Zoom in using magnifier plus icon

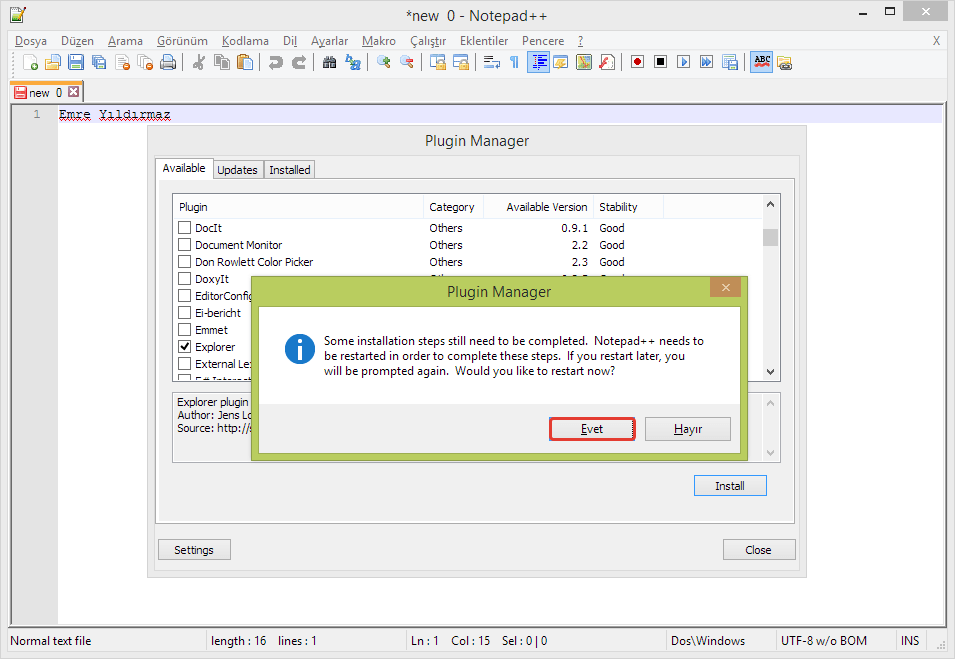pyautogui.click(x=384, y=62)
